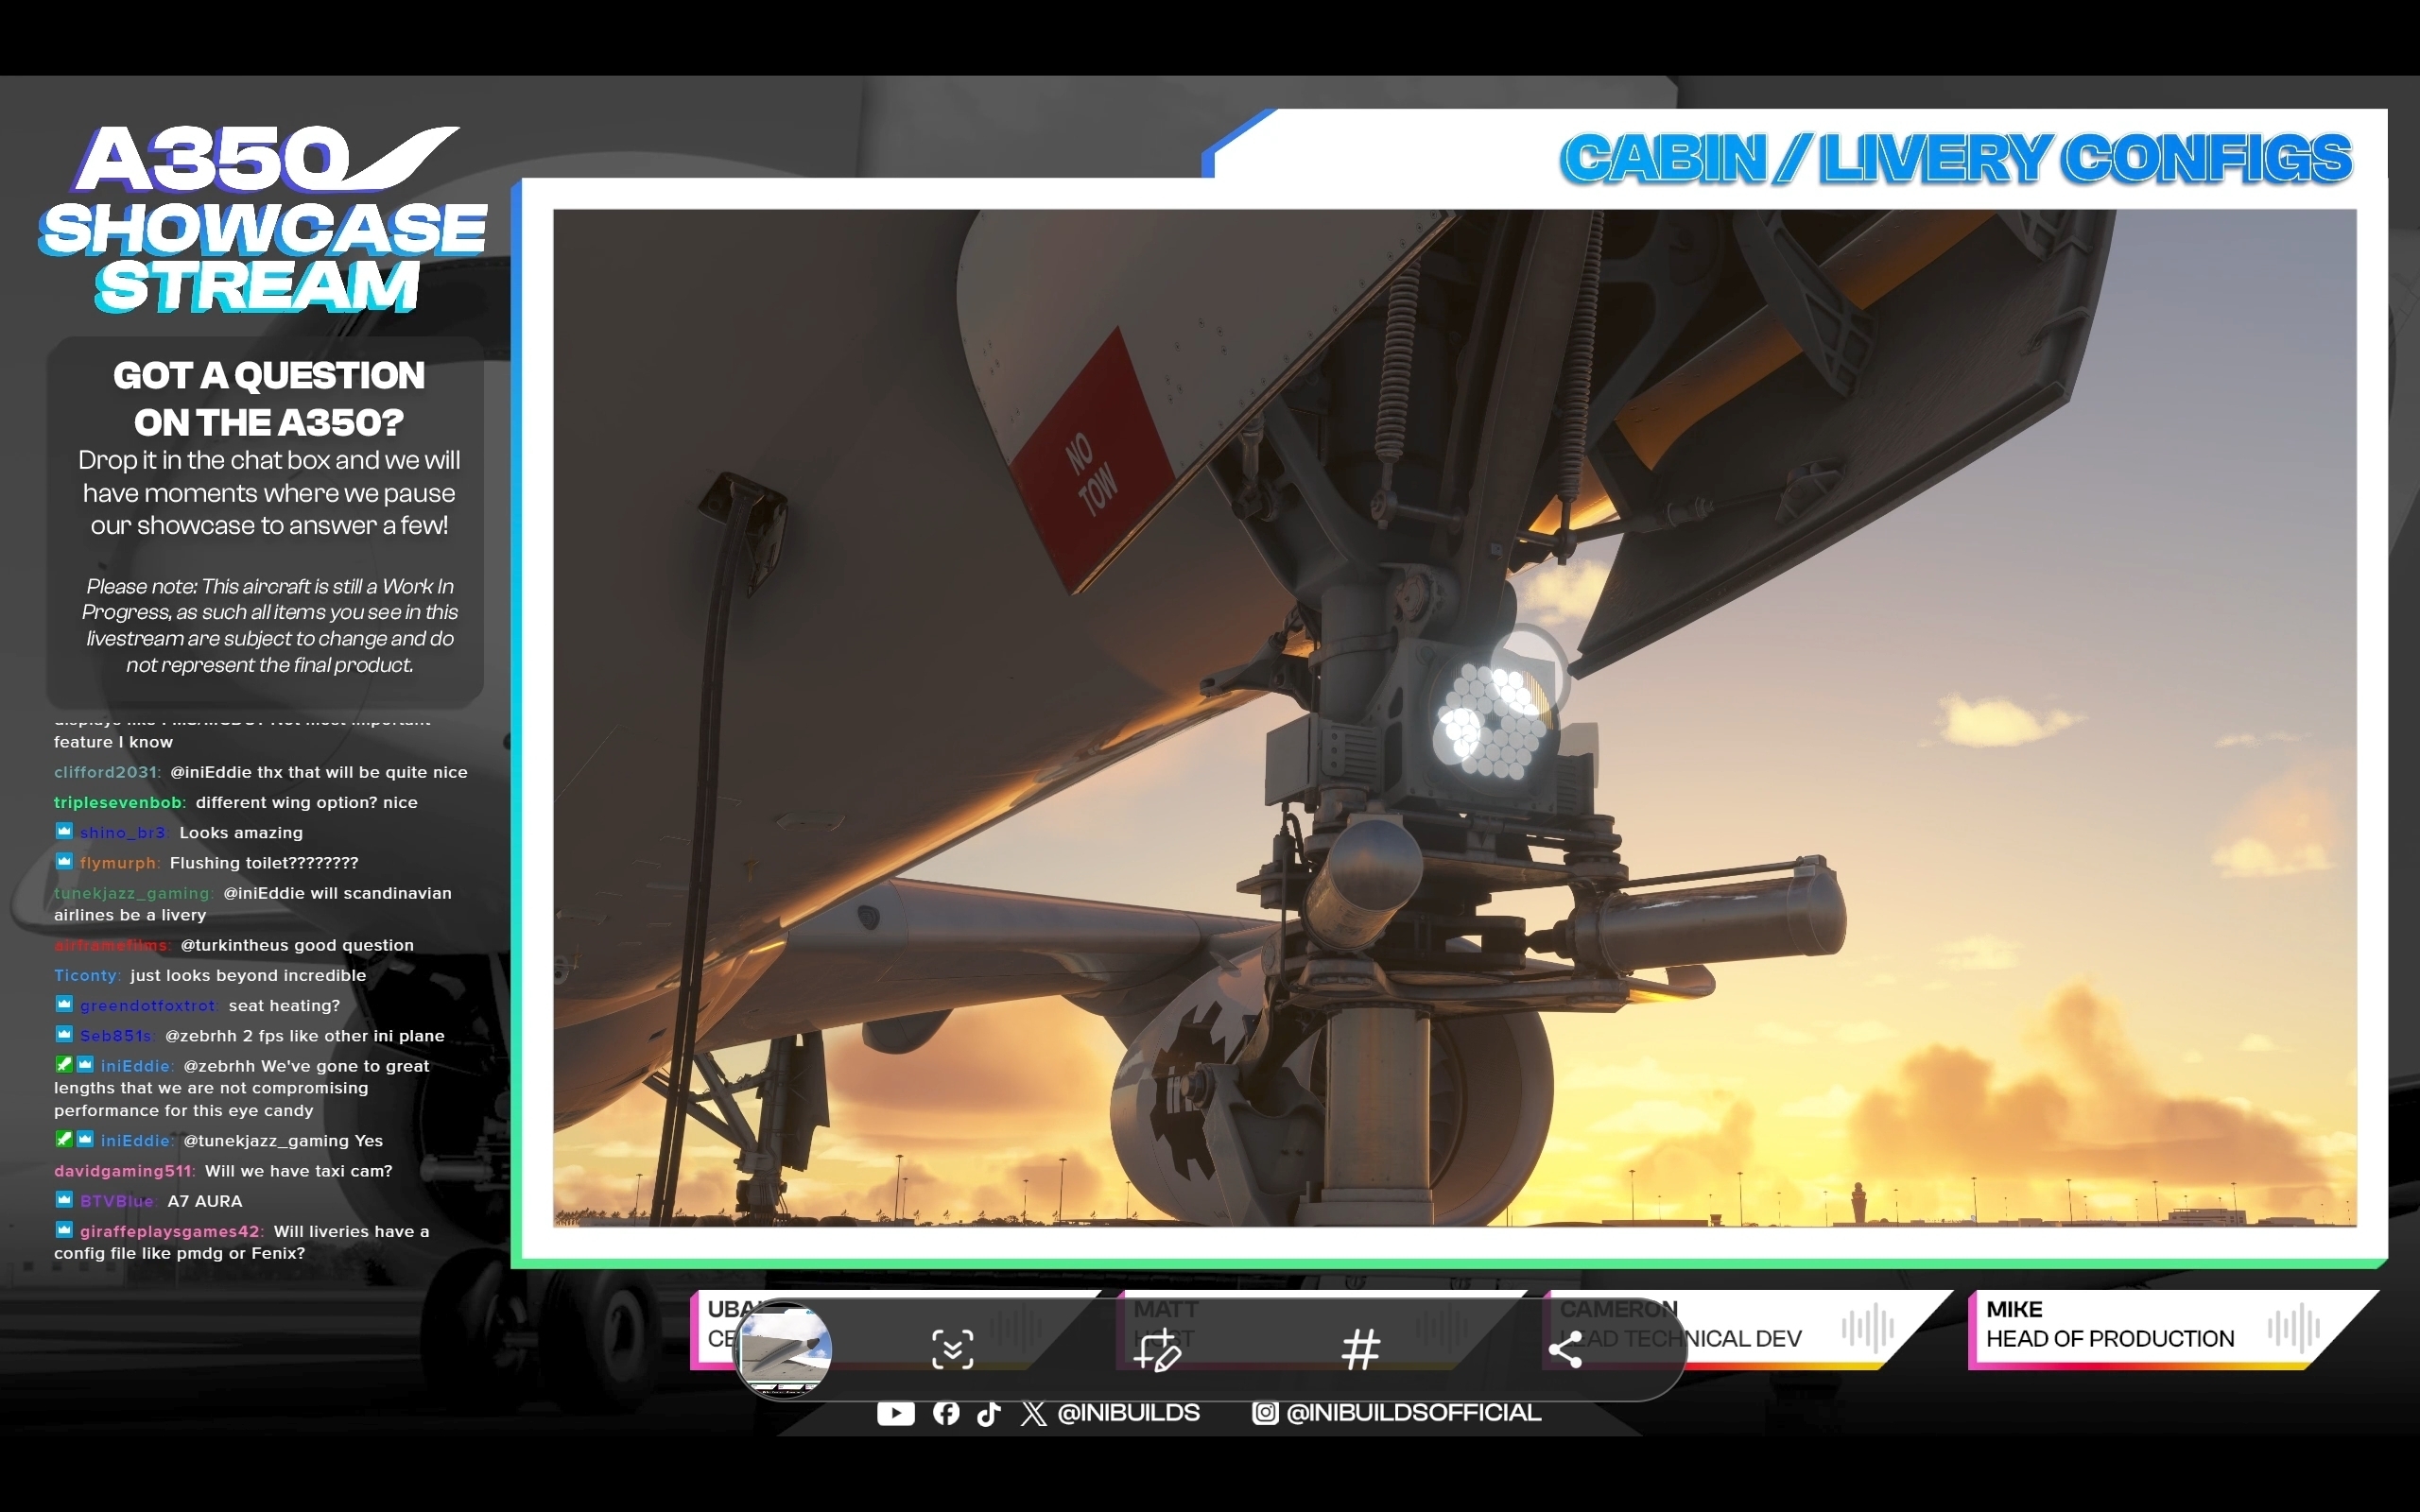The image size is (2420, 1512).
Task: Click moderator badge on iniEddie's @zebrhh reply
Action: [64, 1064]
